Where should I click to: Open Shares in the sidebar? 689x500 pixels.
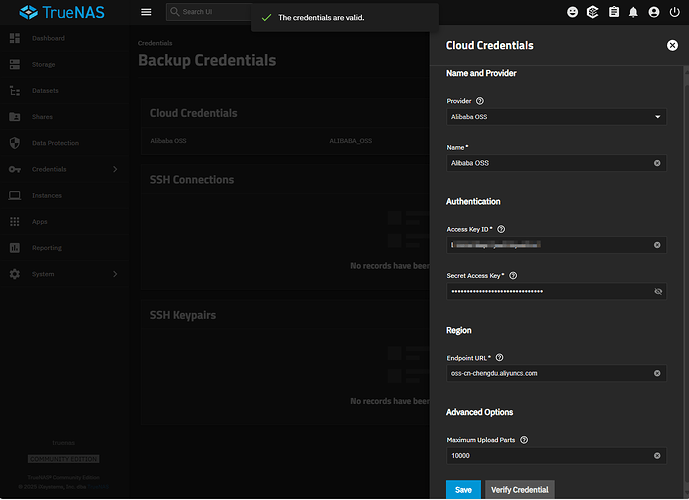coord(64,117)
